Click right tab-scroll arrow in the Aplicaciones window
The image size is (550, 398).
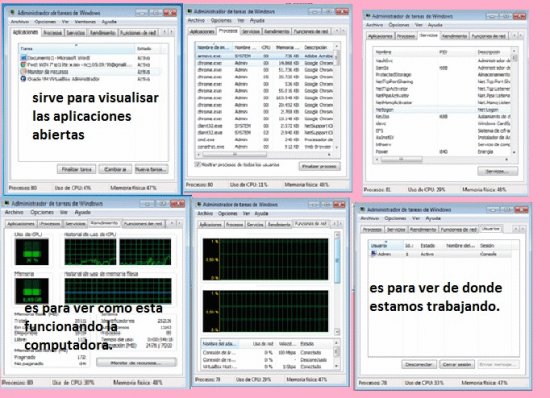point(172,32)
